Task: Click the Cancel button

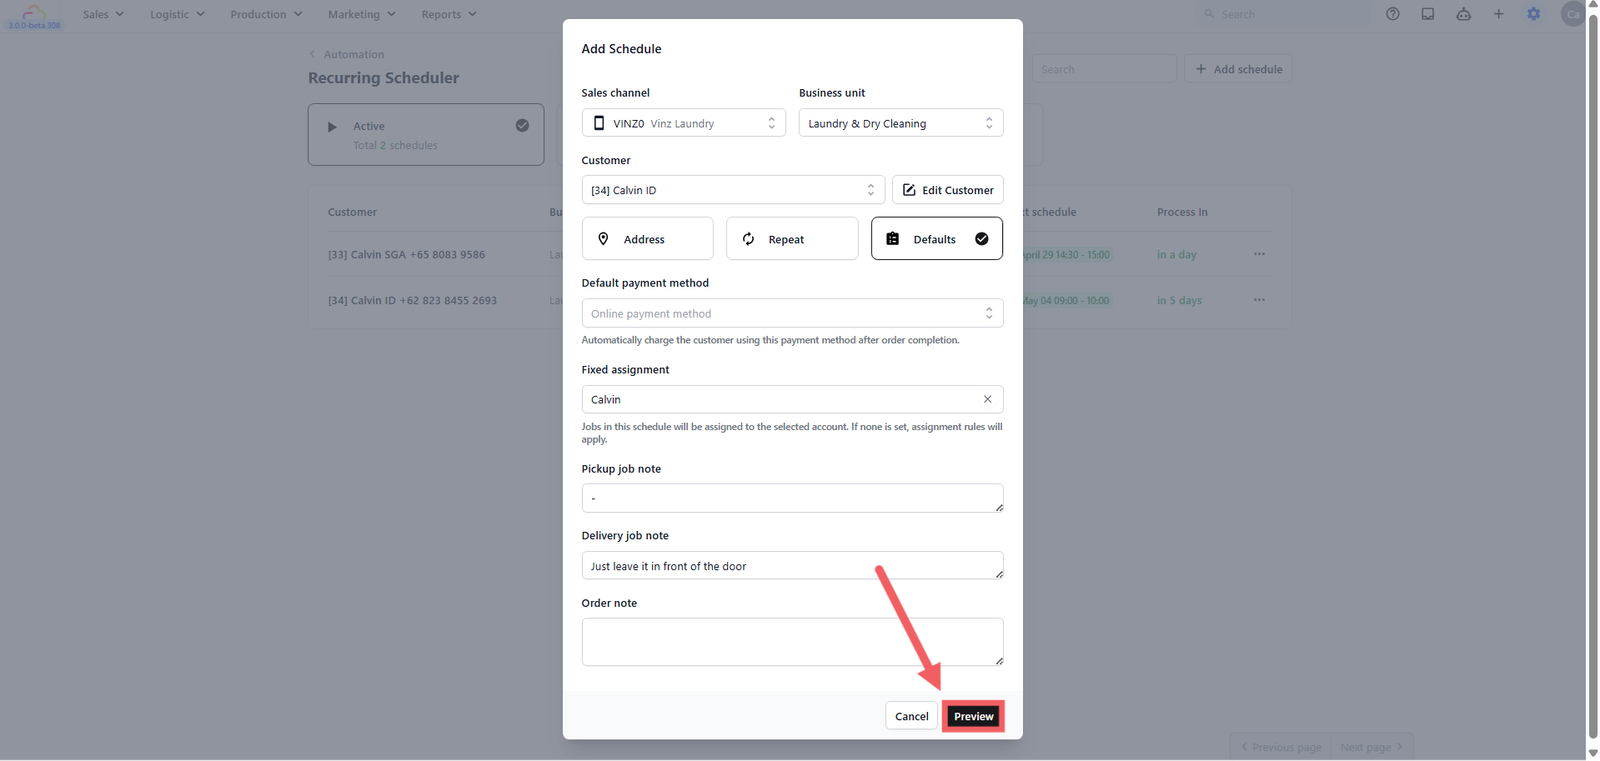Action: coord(911,716)
